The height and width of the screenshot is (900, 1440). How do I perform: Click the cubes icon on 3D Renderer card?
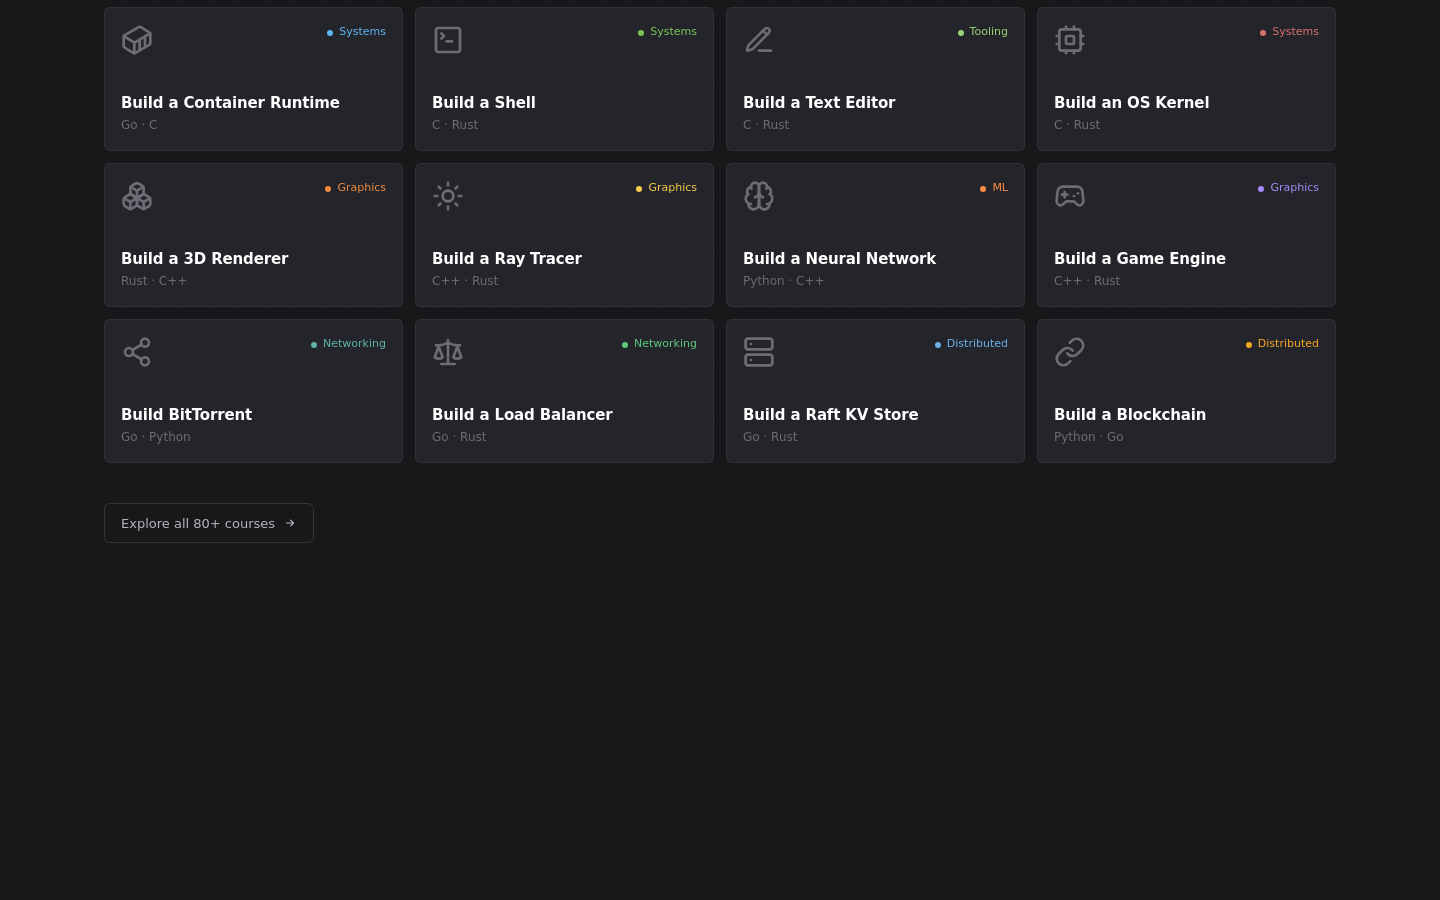[137, 196]
